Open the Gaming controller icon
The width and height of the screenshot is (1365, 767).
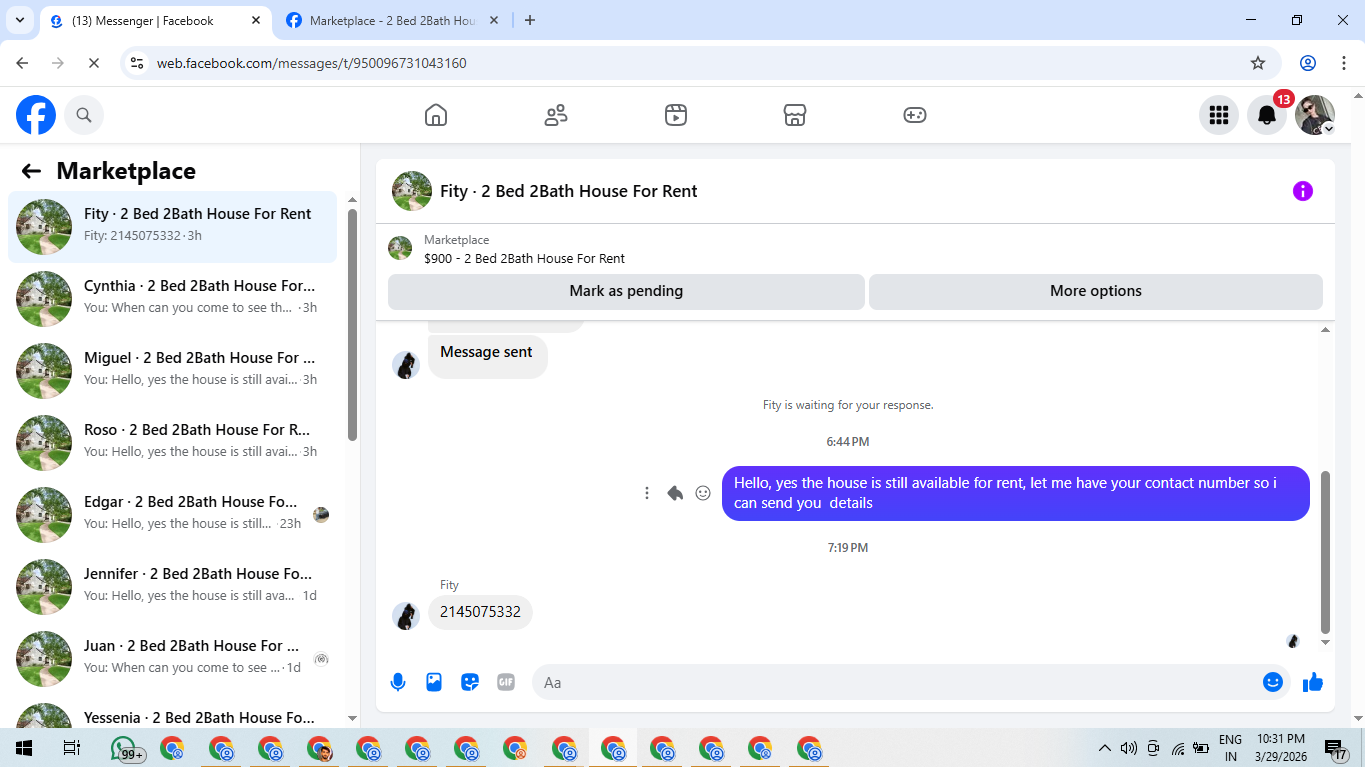(x=915, y=115)
